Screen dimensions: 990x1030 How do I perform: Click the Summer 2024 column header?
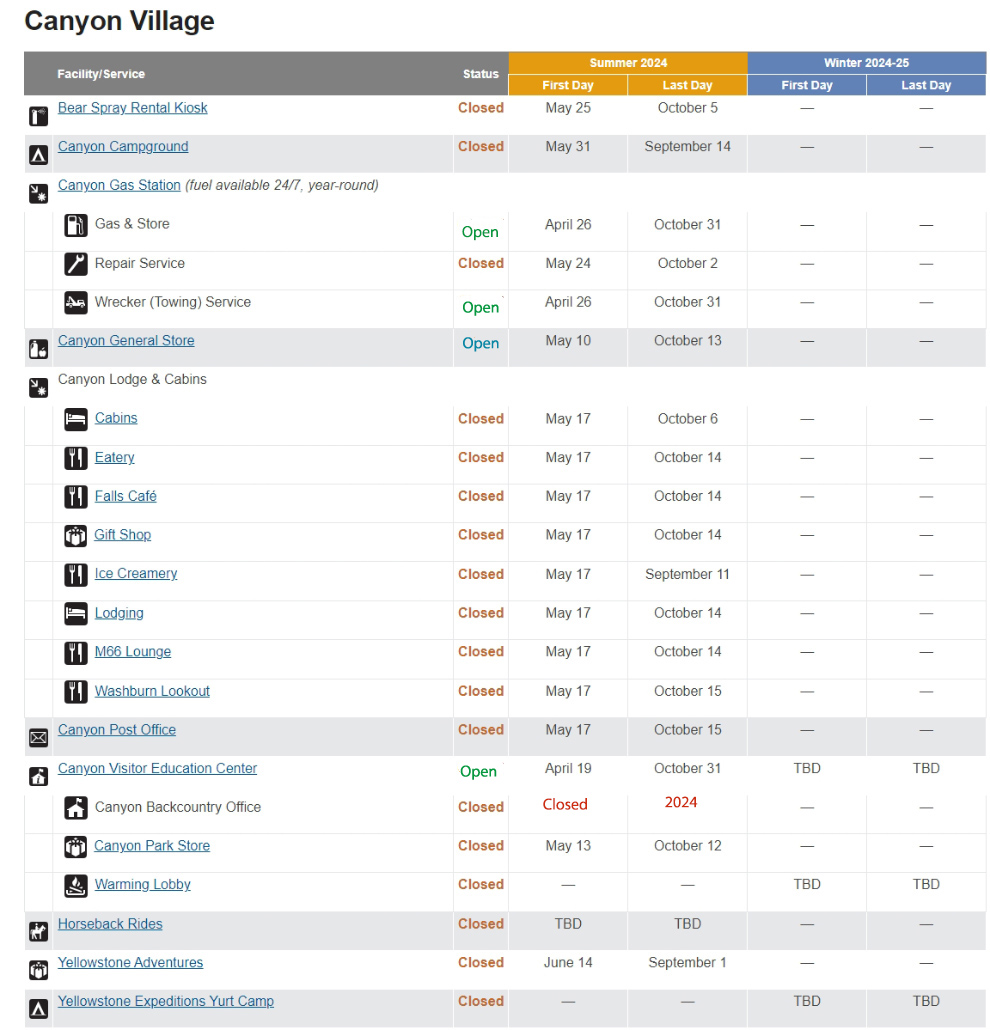(x=627, y=63)
